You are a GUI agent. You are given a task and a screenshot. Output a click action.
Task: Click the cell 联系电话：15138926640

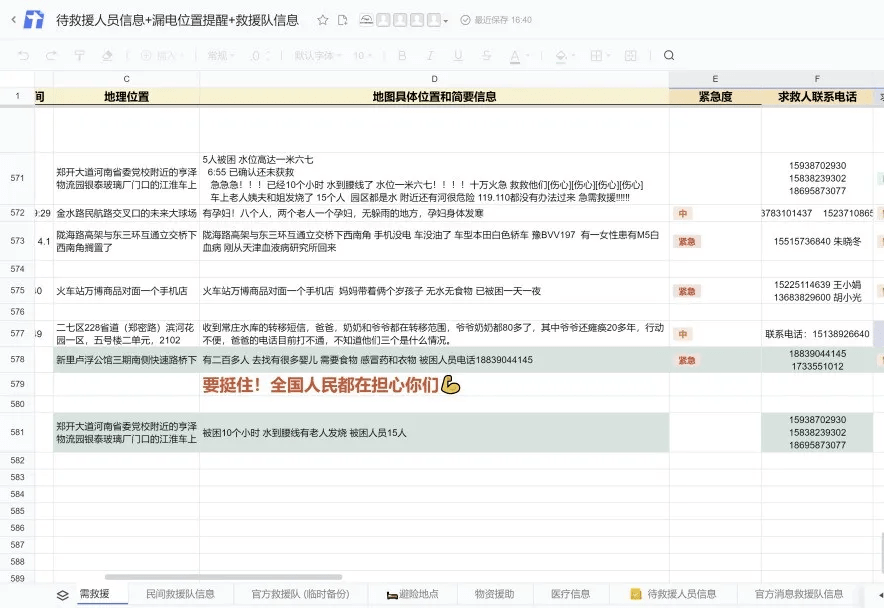pos(817,334)
